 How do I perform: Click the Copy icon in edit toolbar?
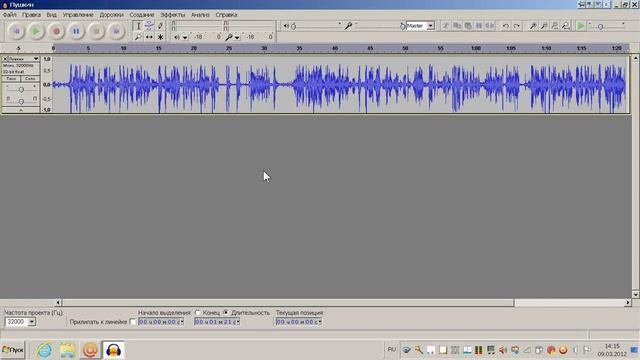click(457, 26)
